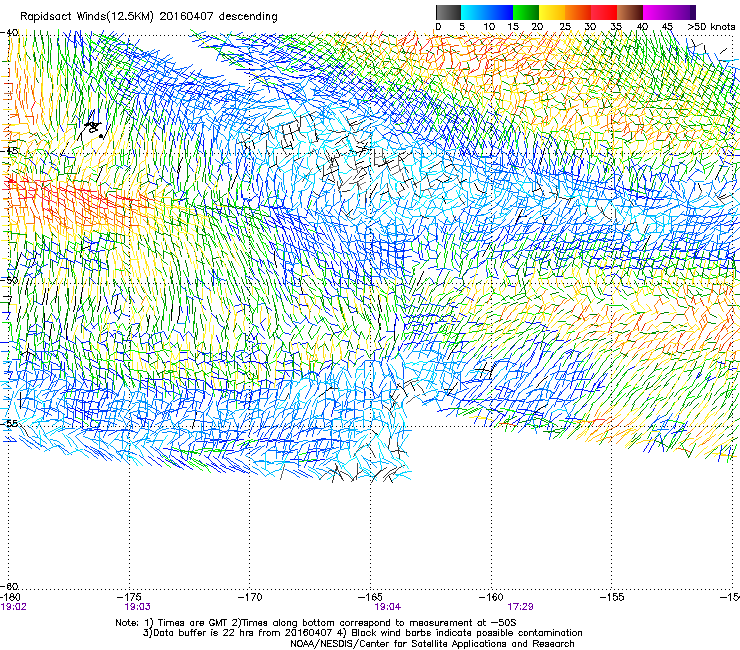Click the '-160' longitude axis label
The image size is (740, 650).
pos(491,597)
